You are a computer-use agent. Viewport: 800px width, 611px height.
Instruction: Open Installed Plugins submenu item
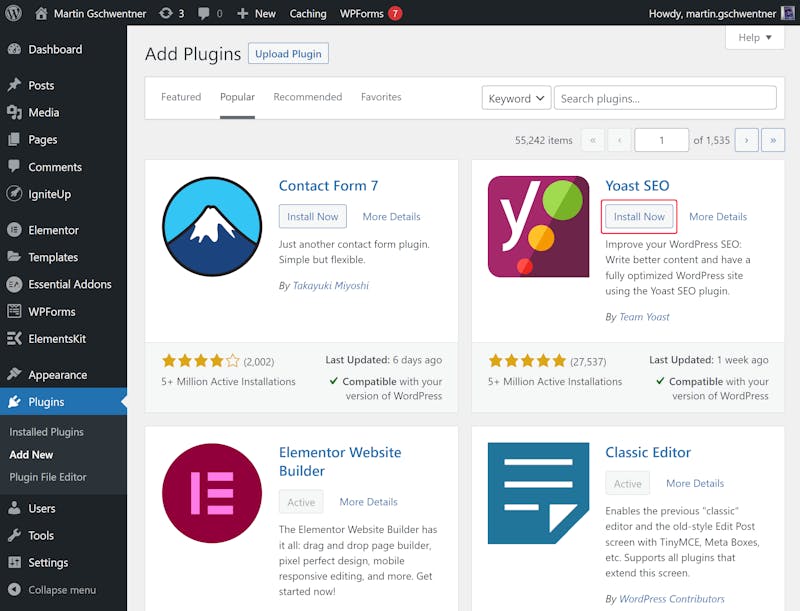[x=46, y=432]
